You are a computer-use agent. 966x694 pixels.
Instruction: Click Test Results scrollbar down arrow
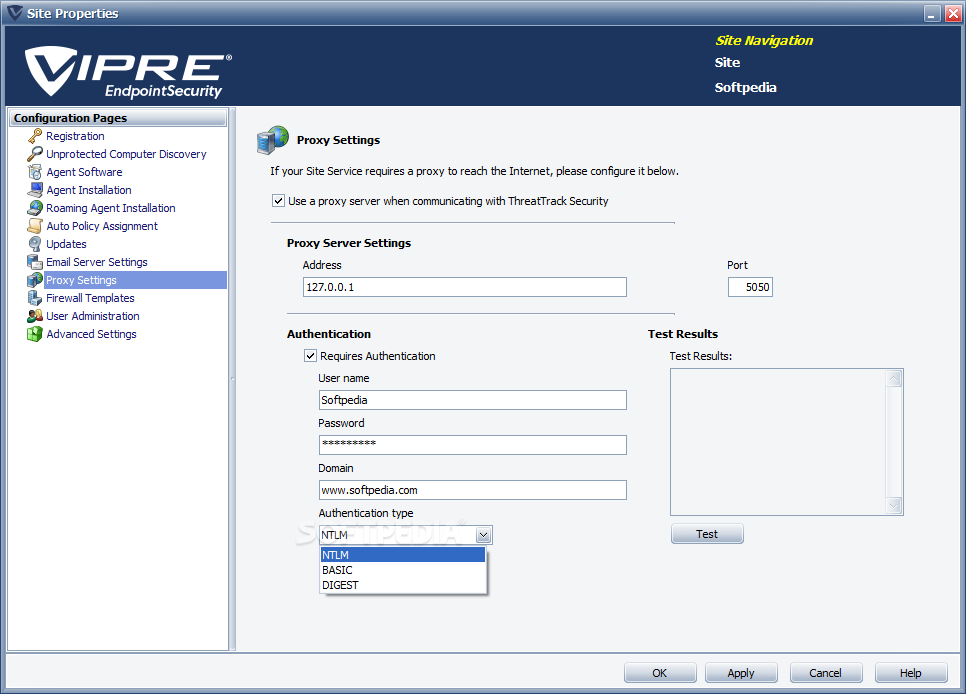pyautogui.click(x=894, y=506)
